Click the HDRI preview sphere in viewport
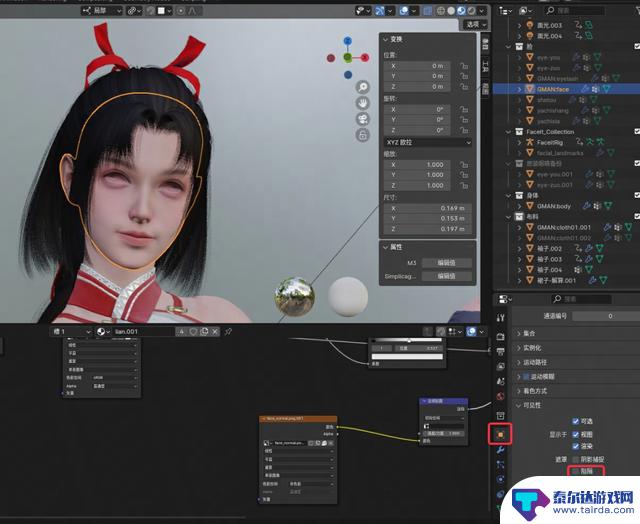 (x=295, y=296)
